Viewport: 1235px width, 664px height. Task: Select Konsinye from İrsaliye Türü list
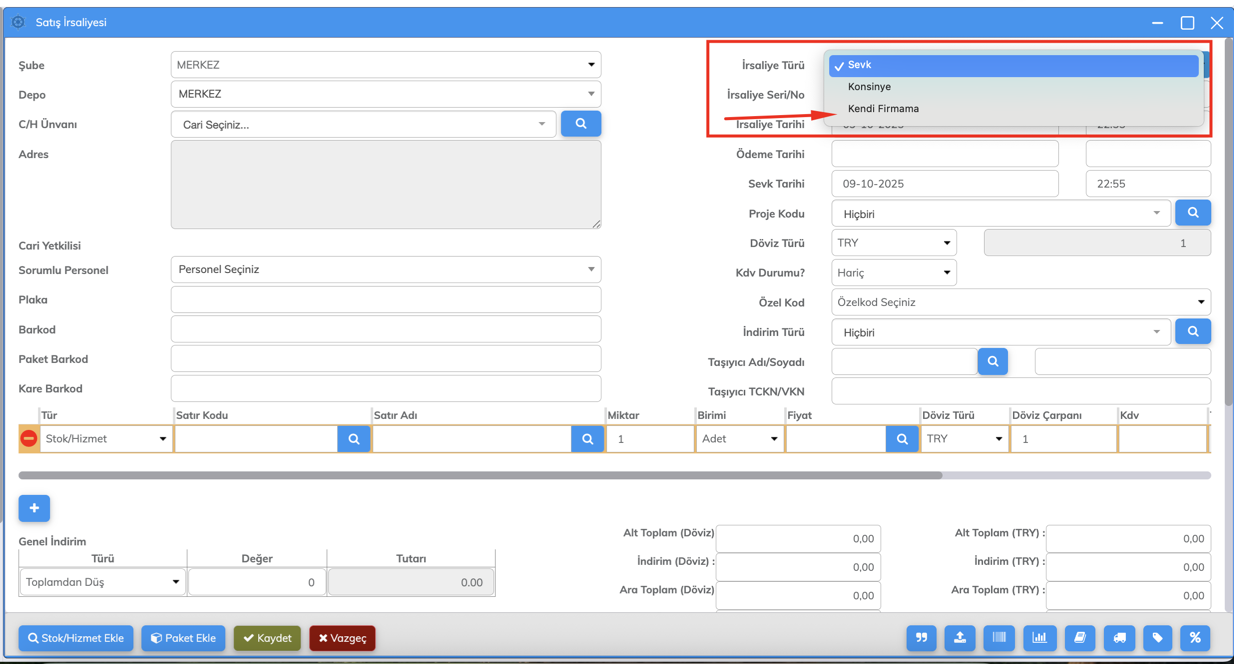[x=869, y=87]
